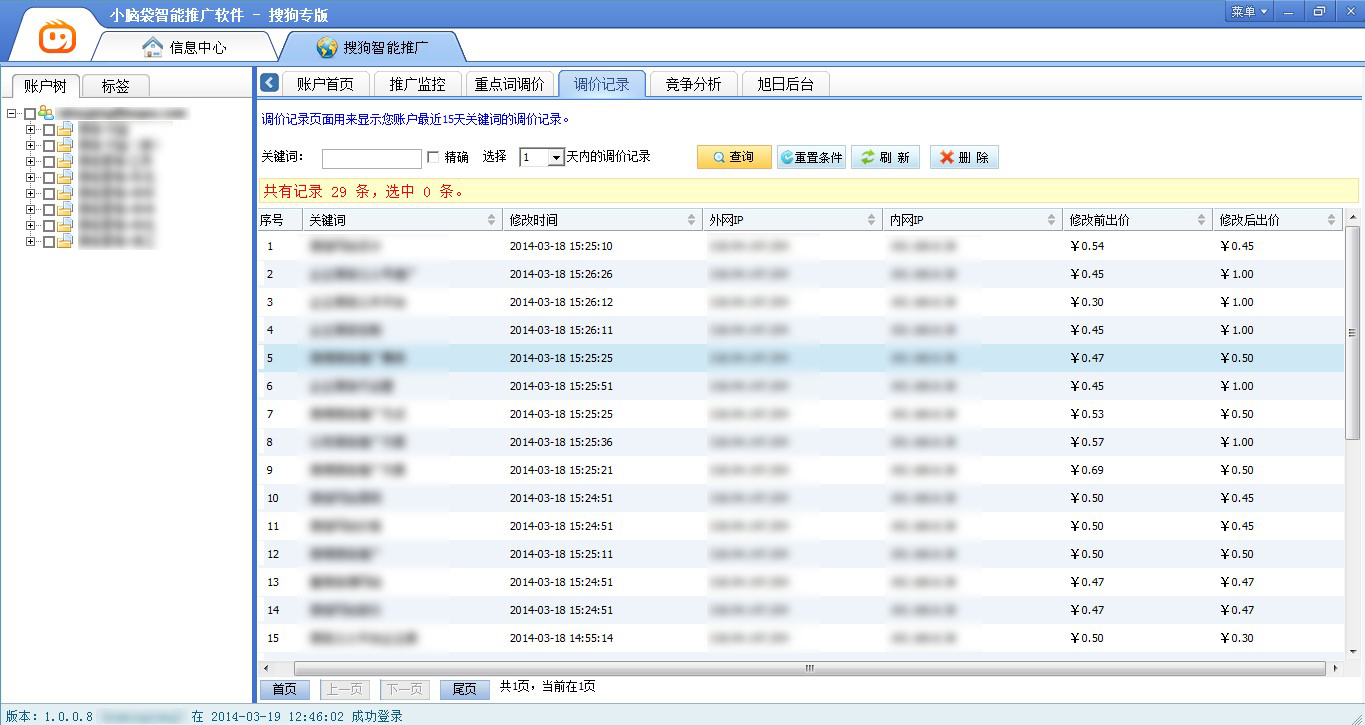
Task: Go to 首页 first page
Action: (x=285, y=689)
